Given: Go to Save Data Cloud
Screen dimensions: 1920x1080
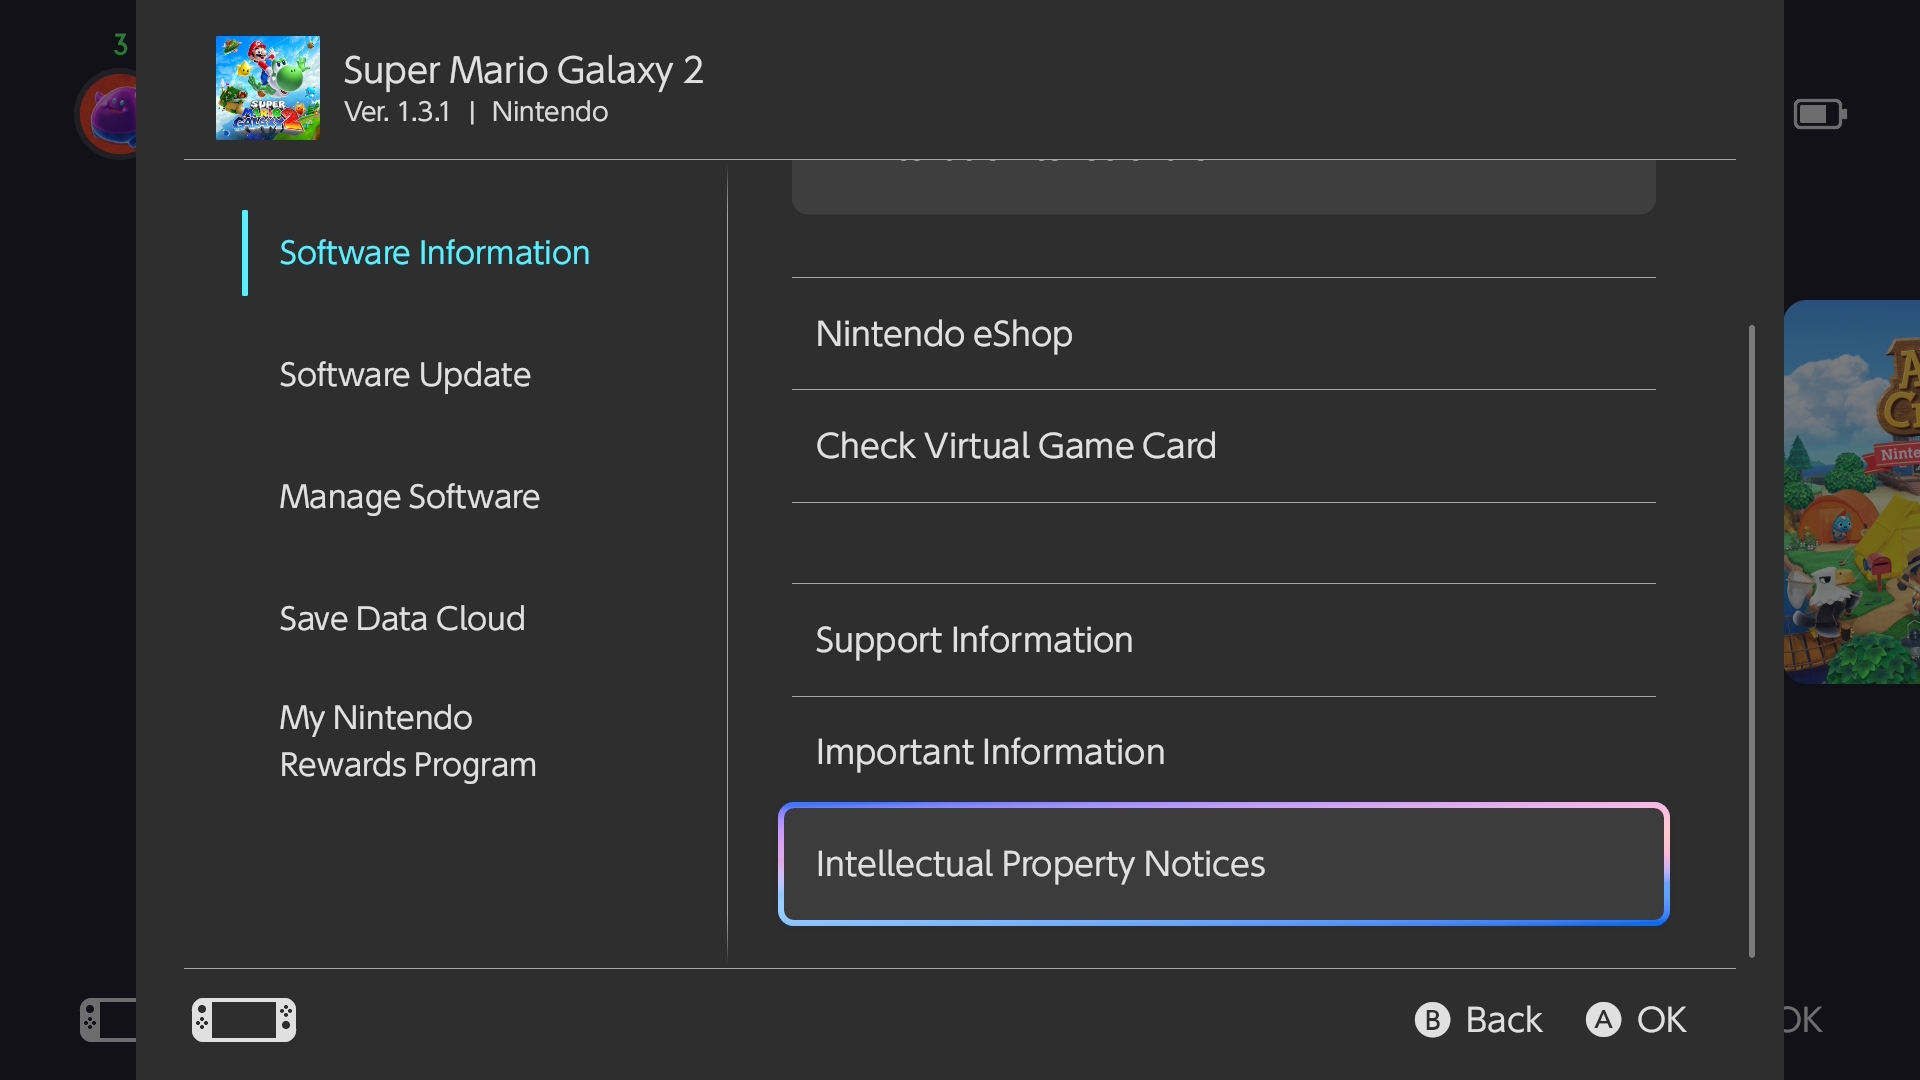Looking at the screenshot, I should [x=401, y=619].
